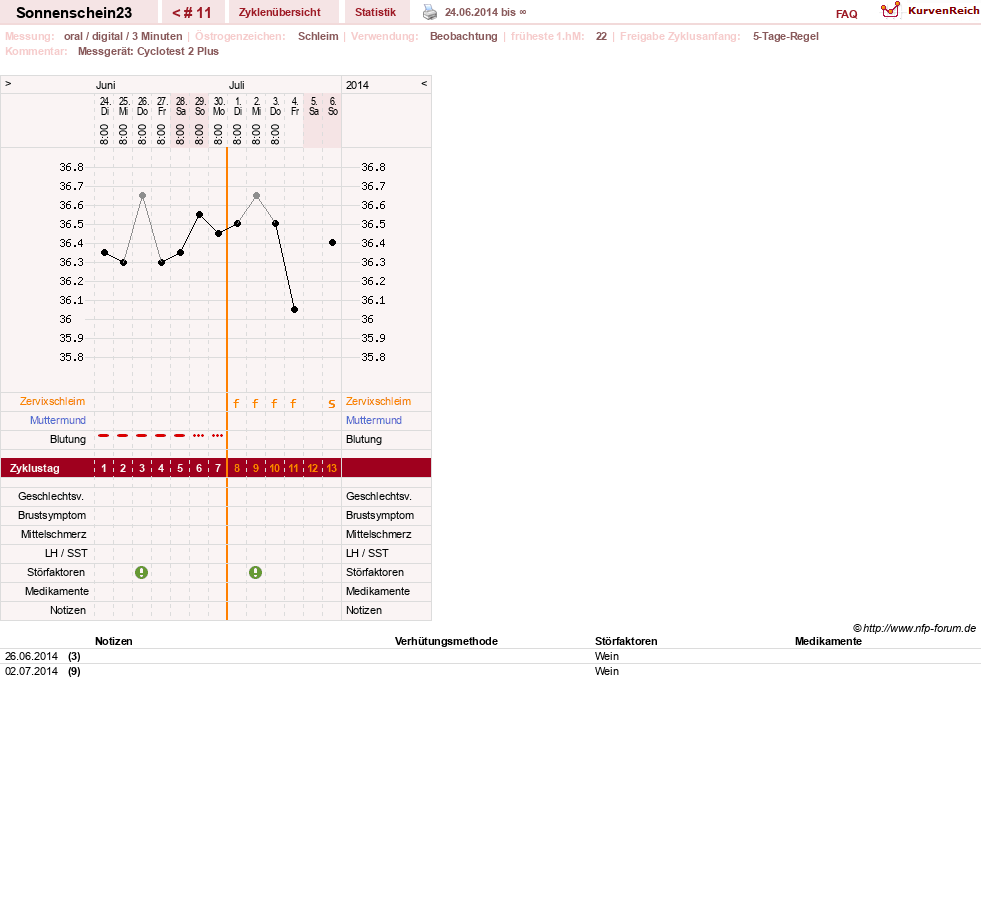Click the left 'LH / SST' row label

66,554
